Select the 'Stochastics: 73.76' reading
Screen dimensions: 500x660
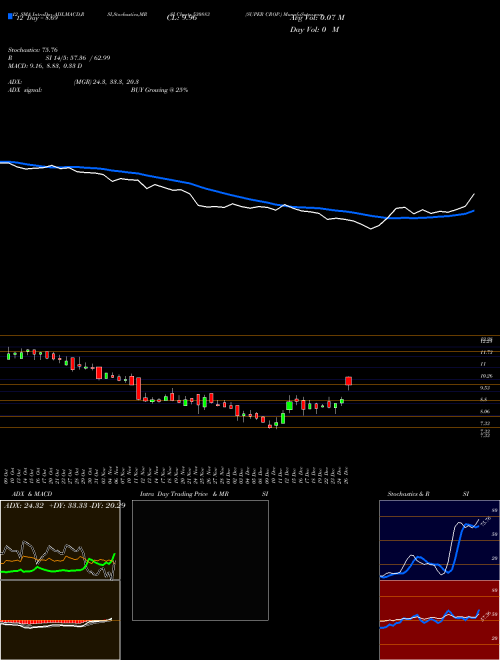(x=32, y=50)
